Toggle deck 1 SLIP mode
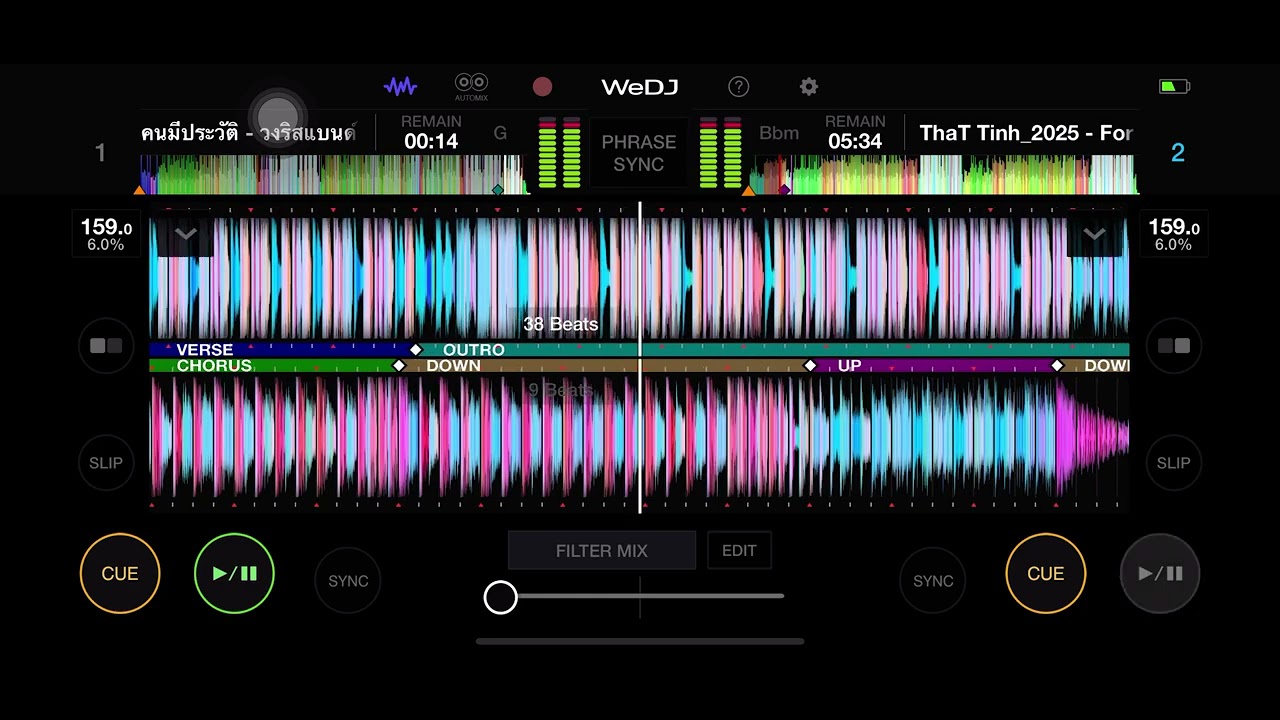The image size is (1280, 720). [x=106, y=463]
